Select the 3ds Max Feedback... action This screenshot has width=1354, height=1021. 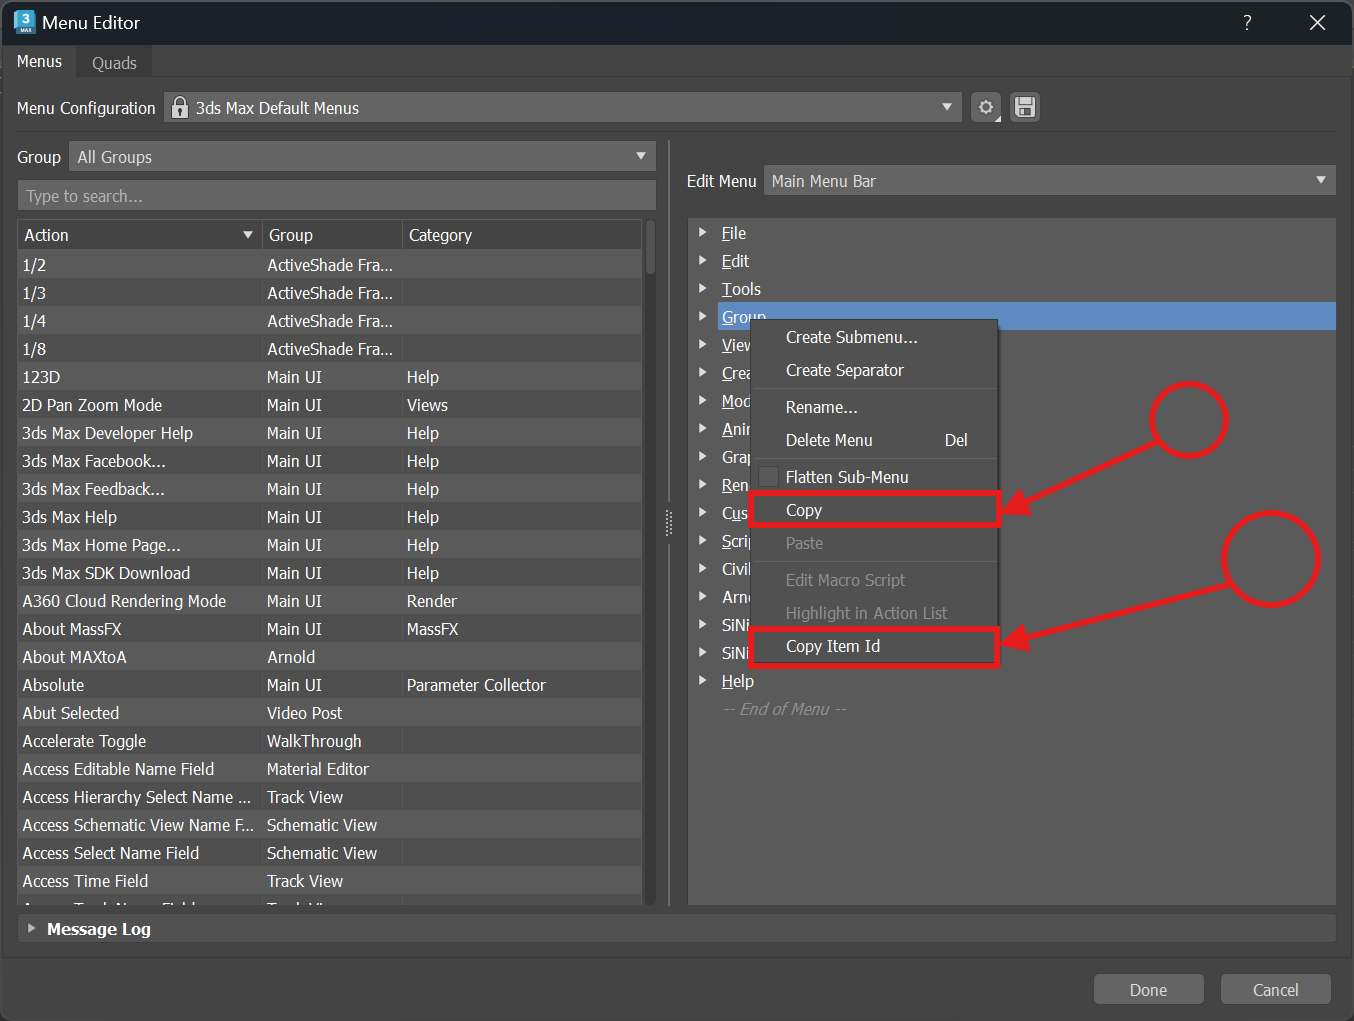click(330, 489)
